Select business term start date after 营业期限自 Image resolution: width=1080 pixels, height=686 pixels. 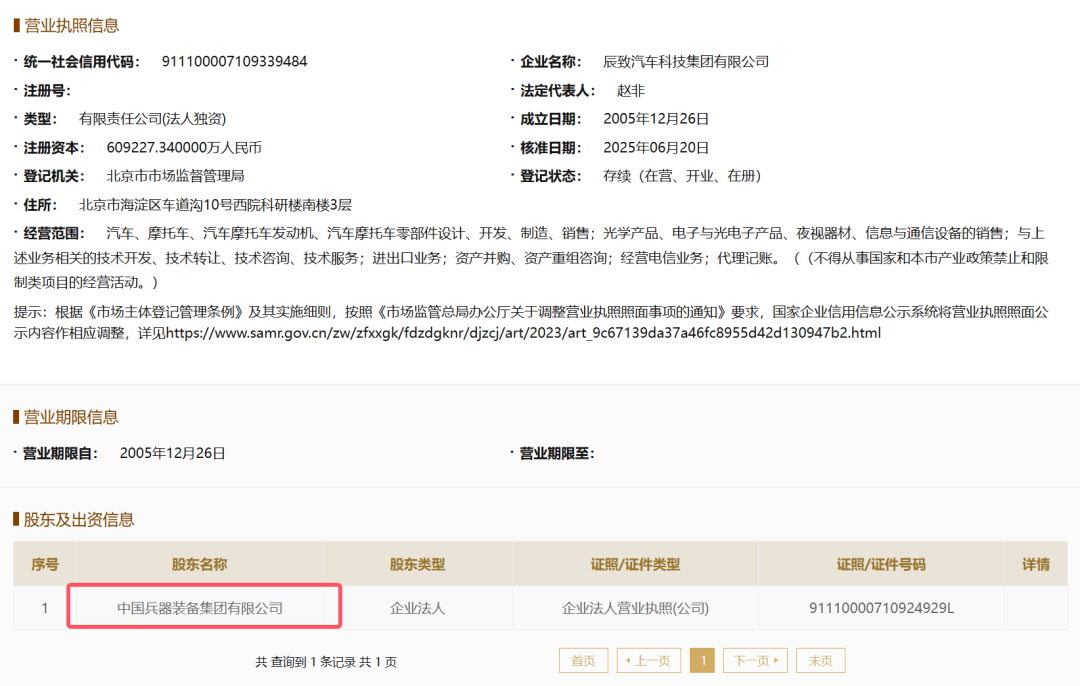[x=173, y=453]
